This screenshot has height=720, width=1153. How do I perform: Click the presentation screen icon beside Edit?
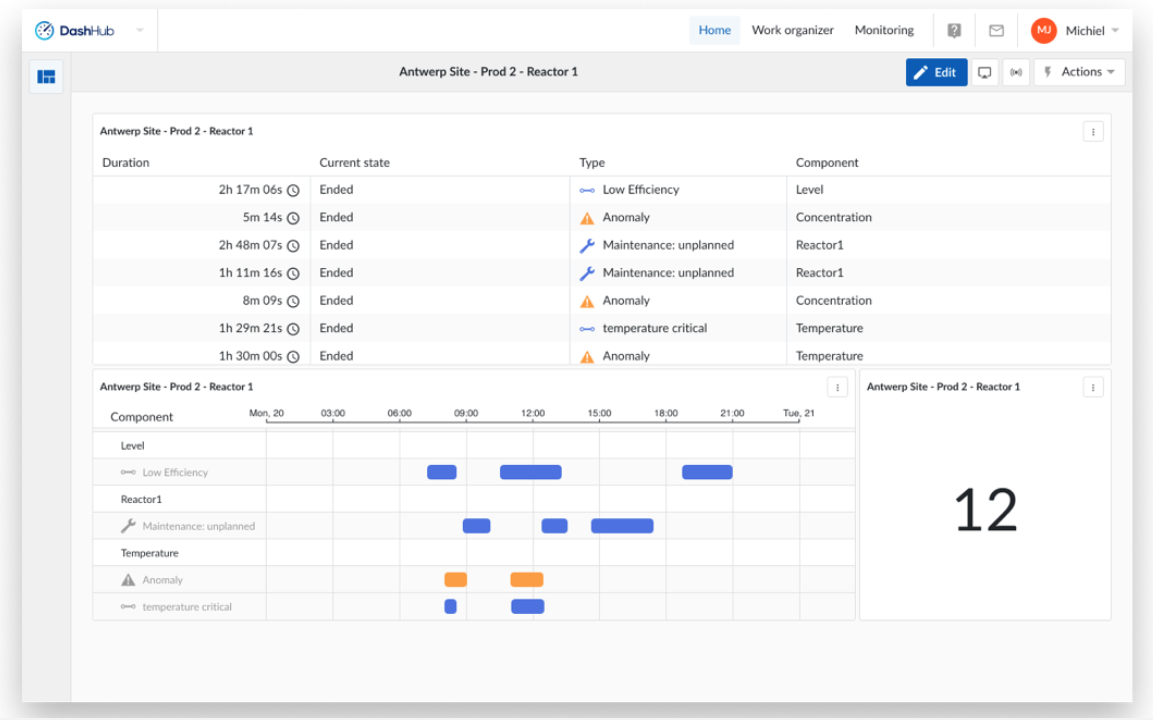click(x=984, y=72)
